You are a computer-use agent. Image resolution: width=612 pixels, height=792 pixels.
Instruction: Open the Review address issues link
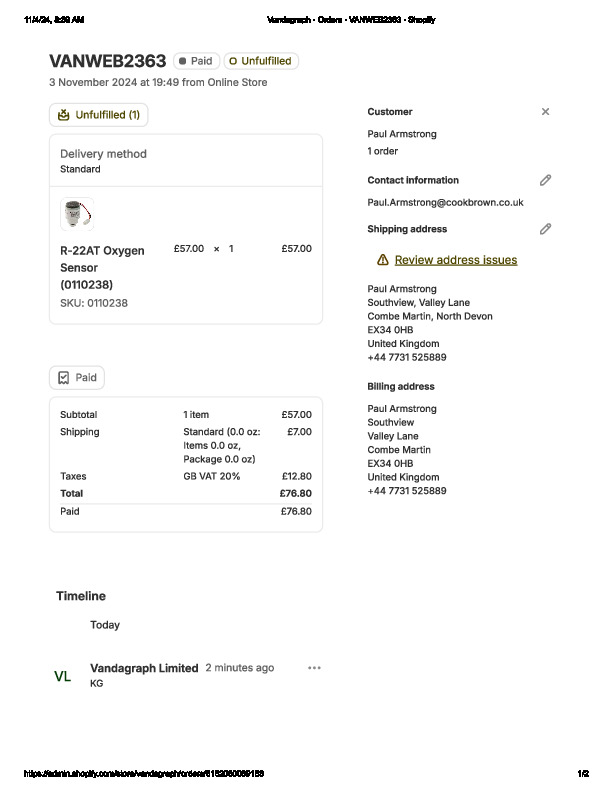[x=456, y=260]
